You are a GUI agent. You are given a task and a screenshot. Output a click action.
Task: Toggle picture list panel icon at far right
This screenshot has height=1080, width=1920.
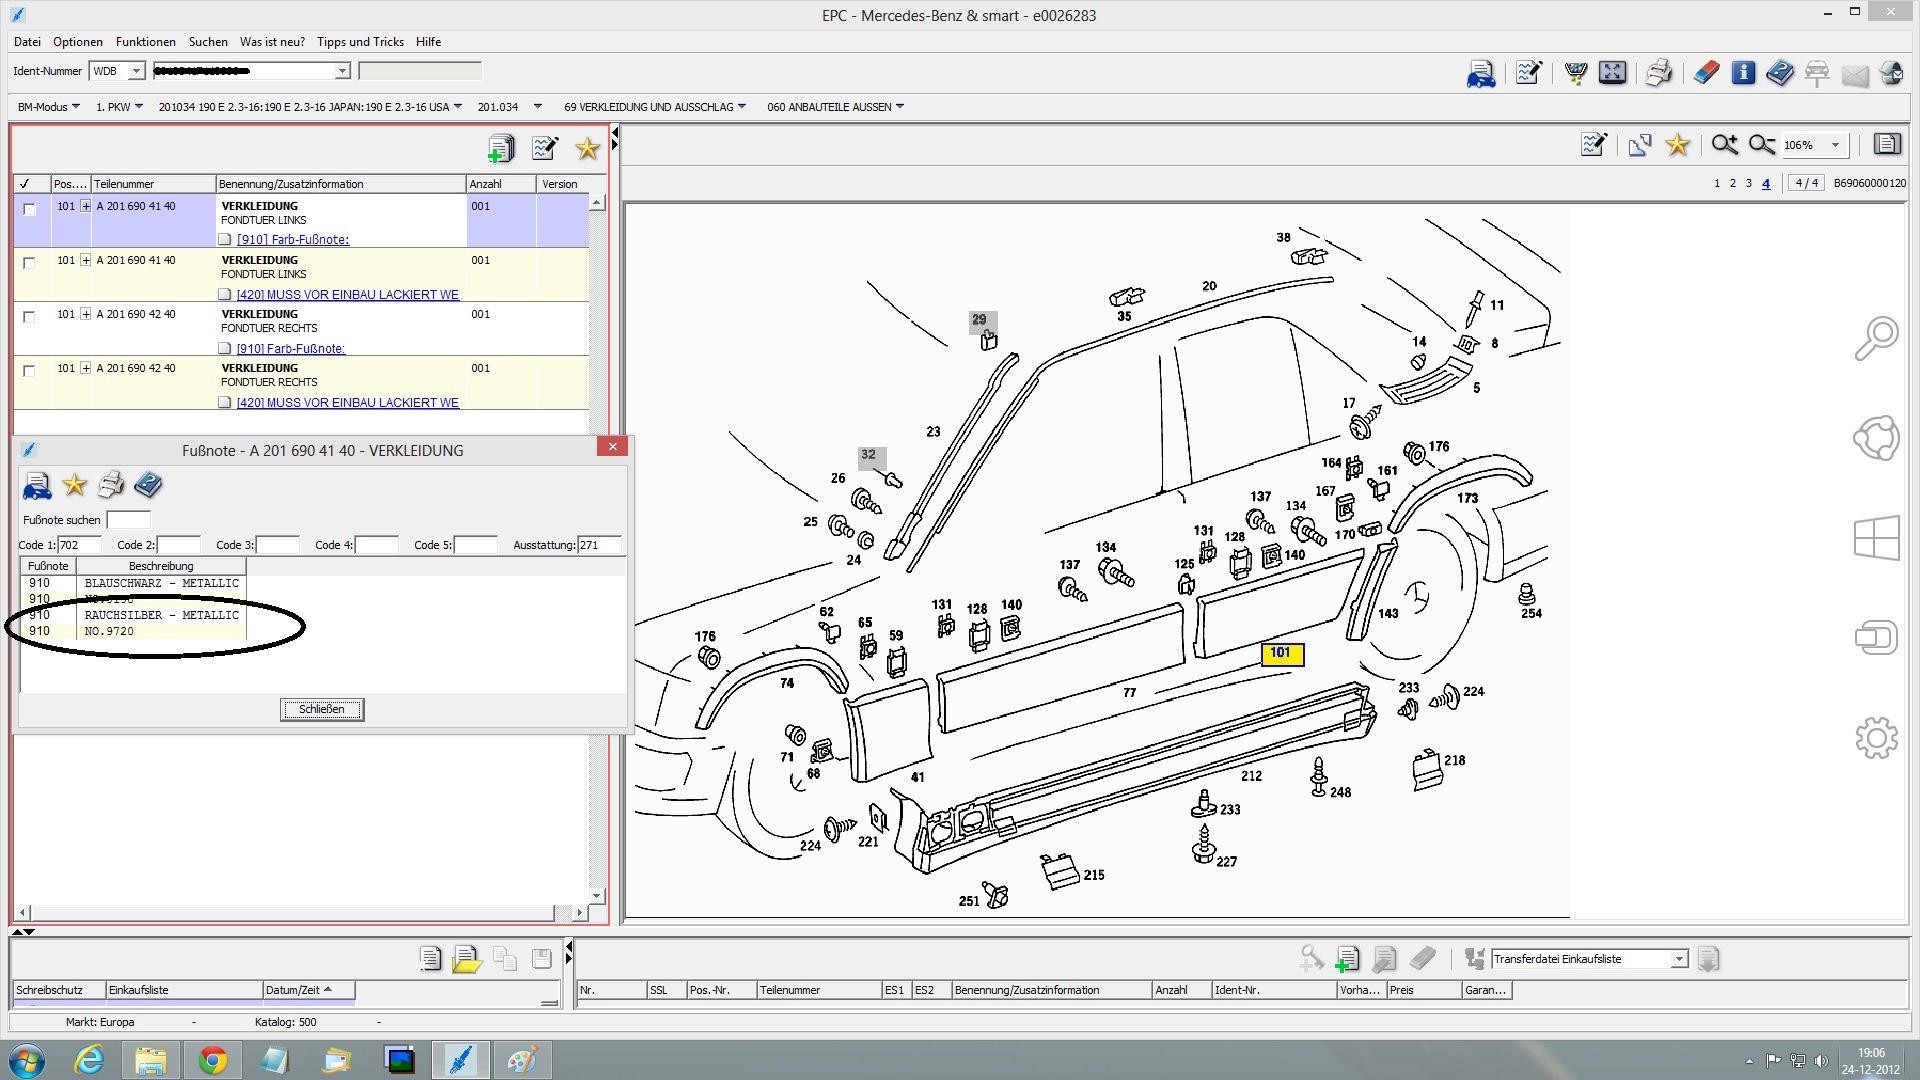[1887, 145]
